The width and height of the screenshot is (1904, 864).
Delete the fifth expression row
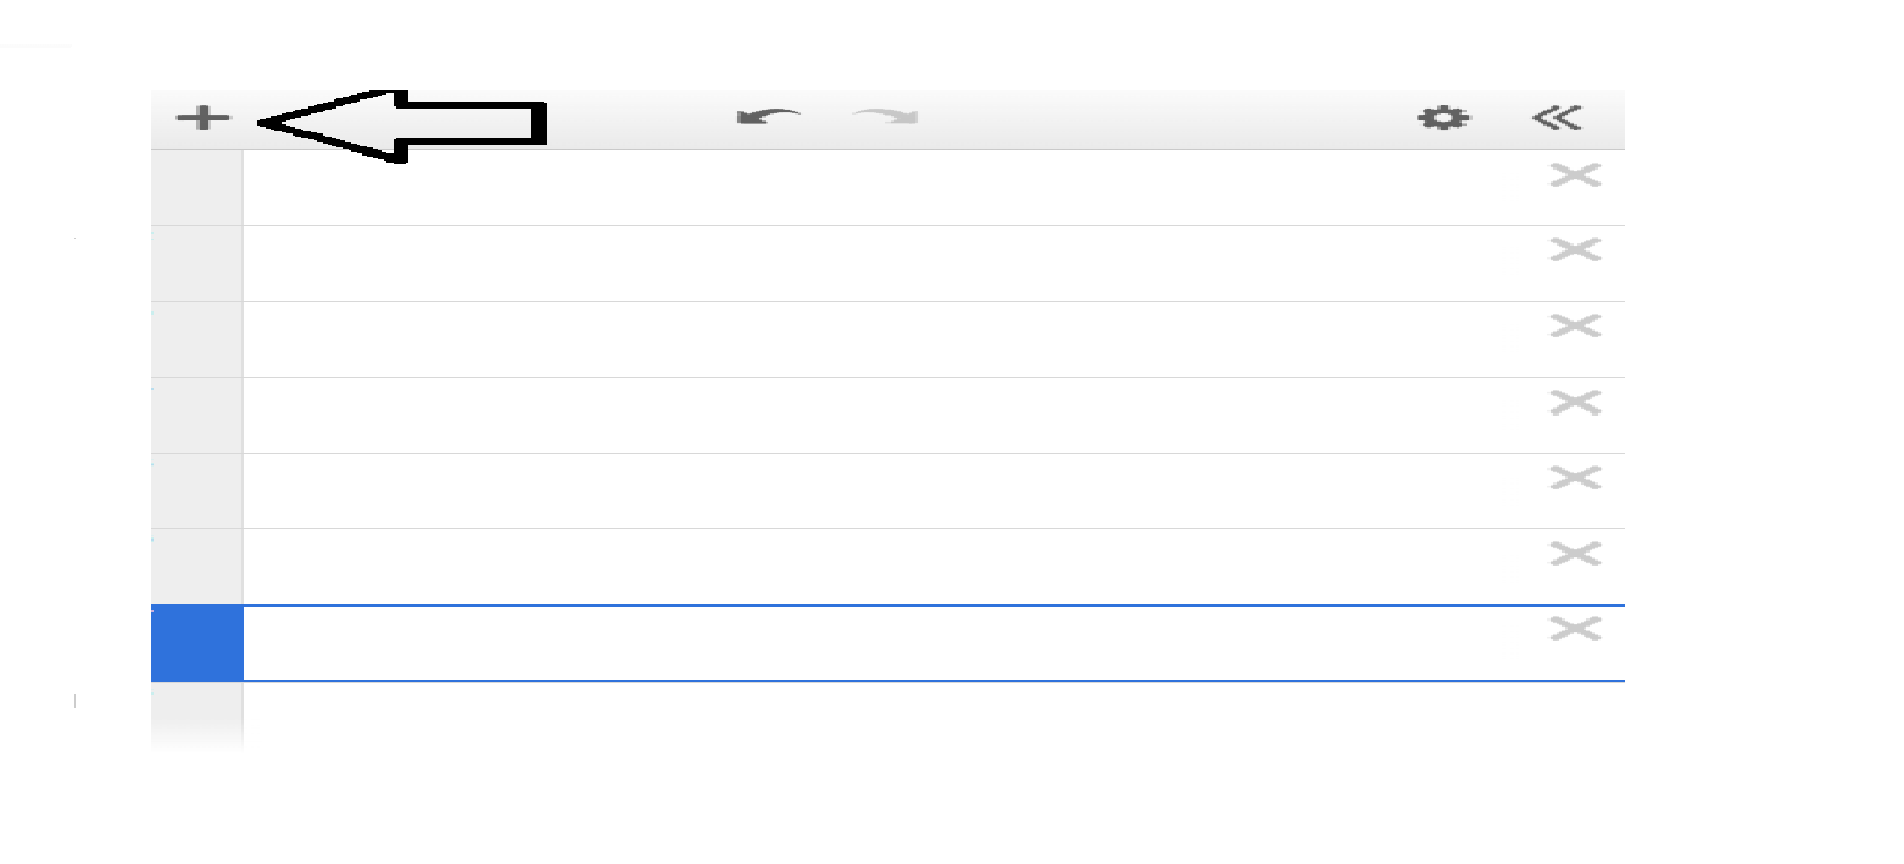pos(1575,477)
